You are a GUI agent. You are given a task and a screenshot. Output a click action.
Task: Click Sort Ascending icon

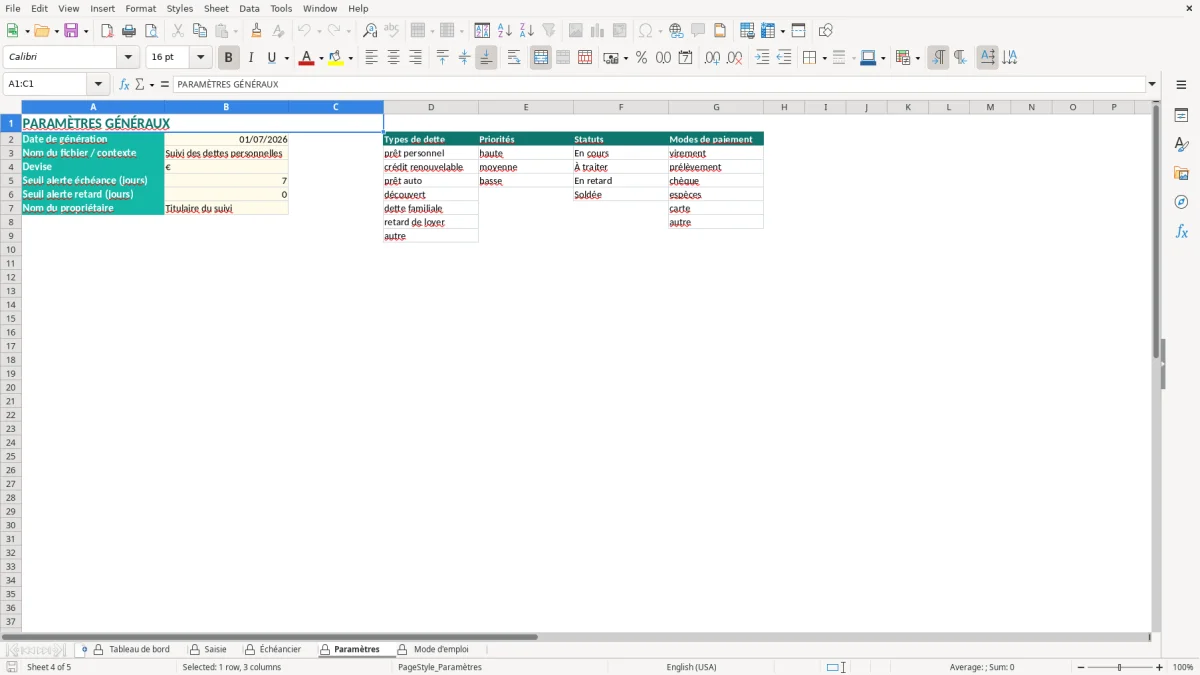click(505, 31)
